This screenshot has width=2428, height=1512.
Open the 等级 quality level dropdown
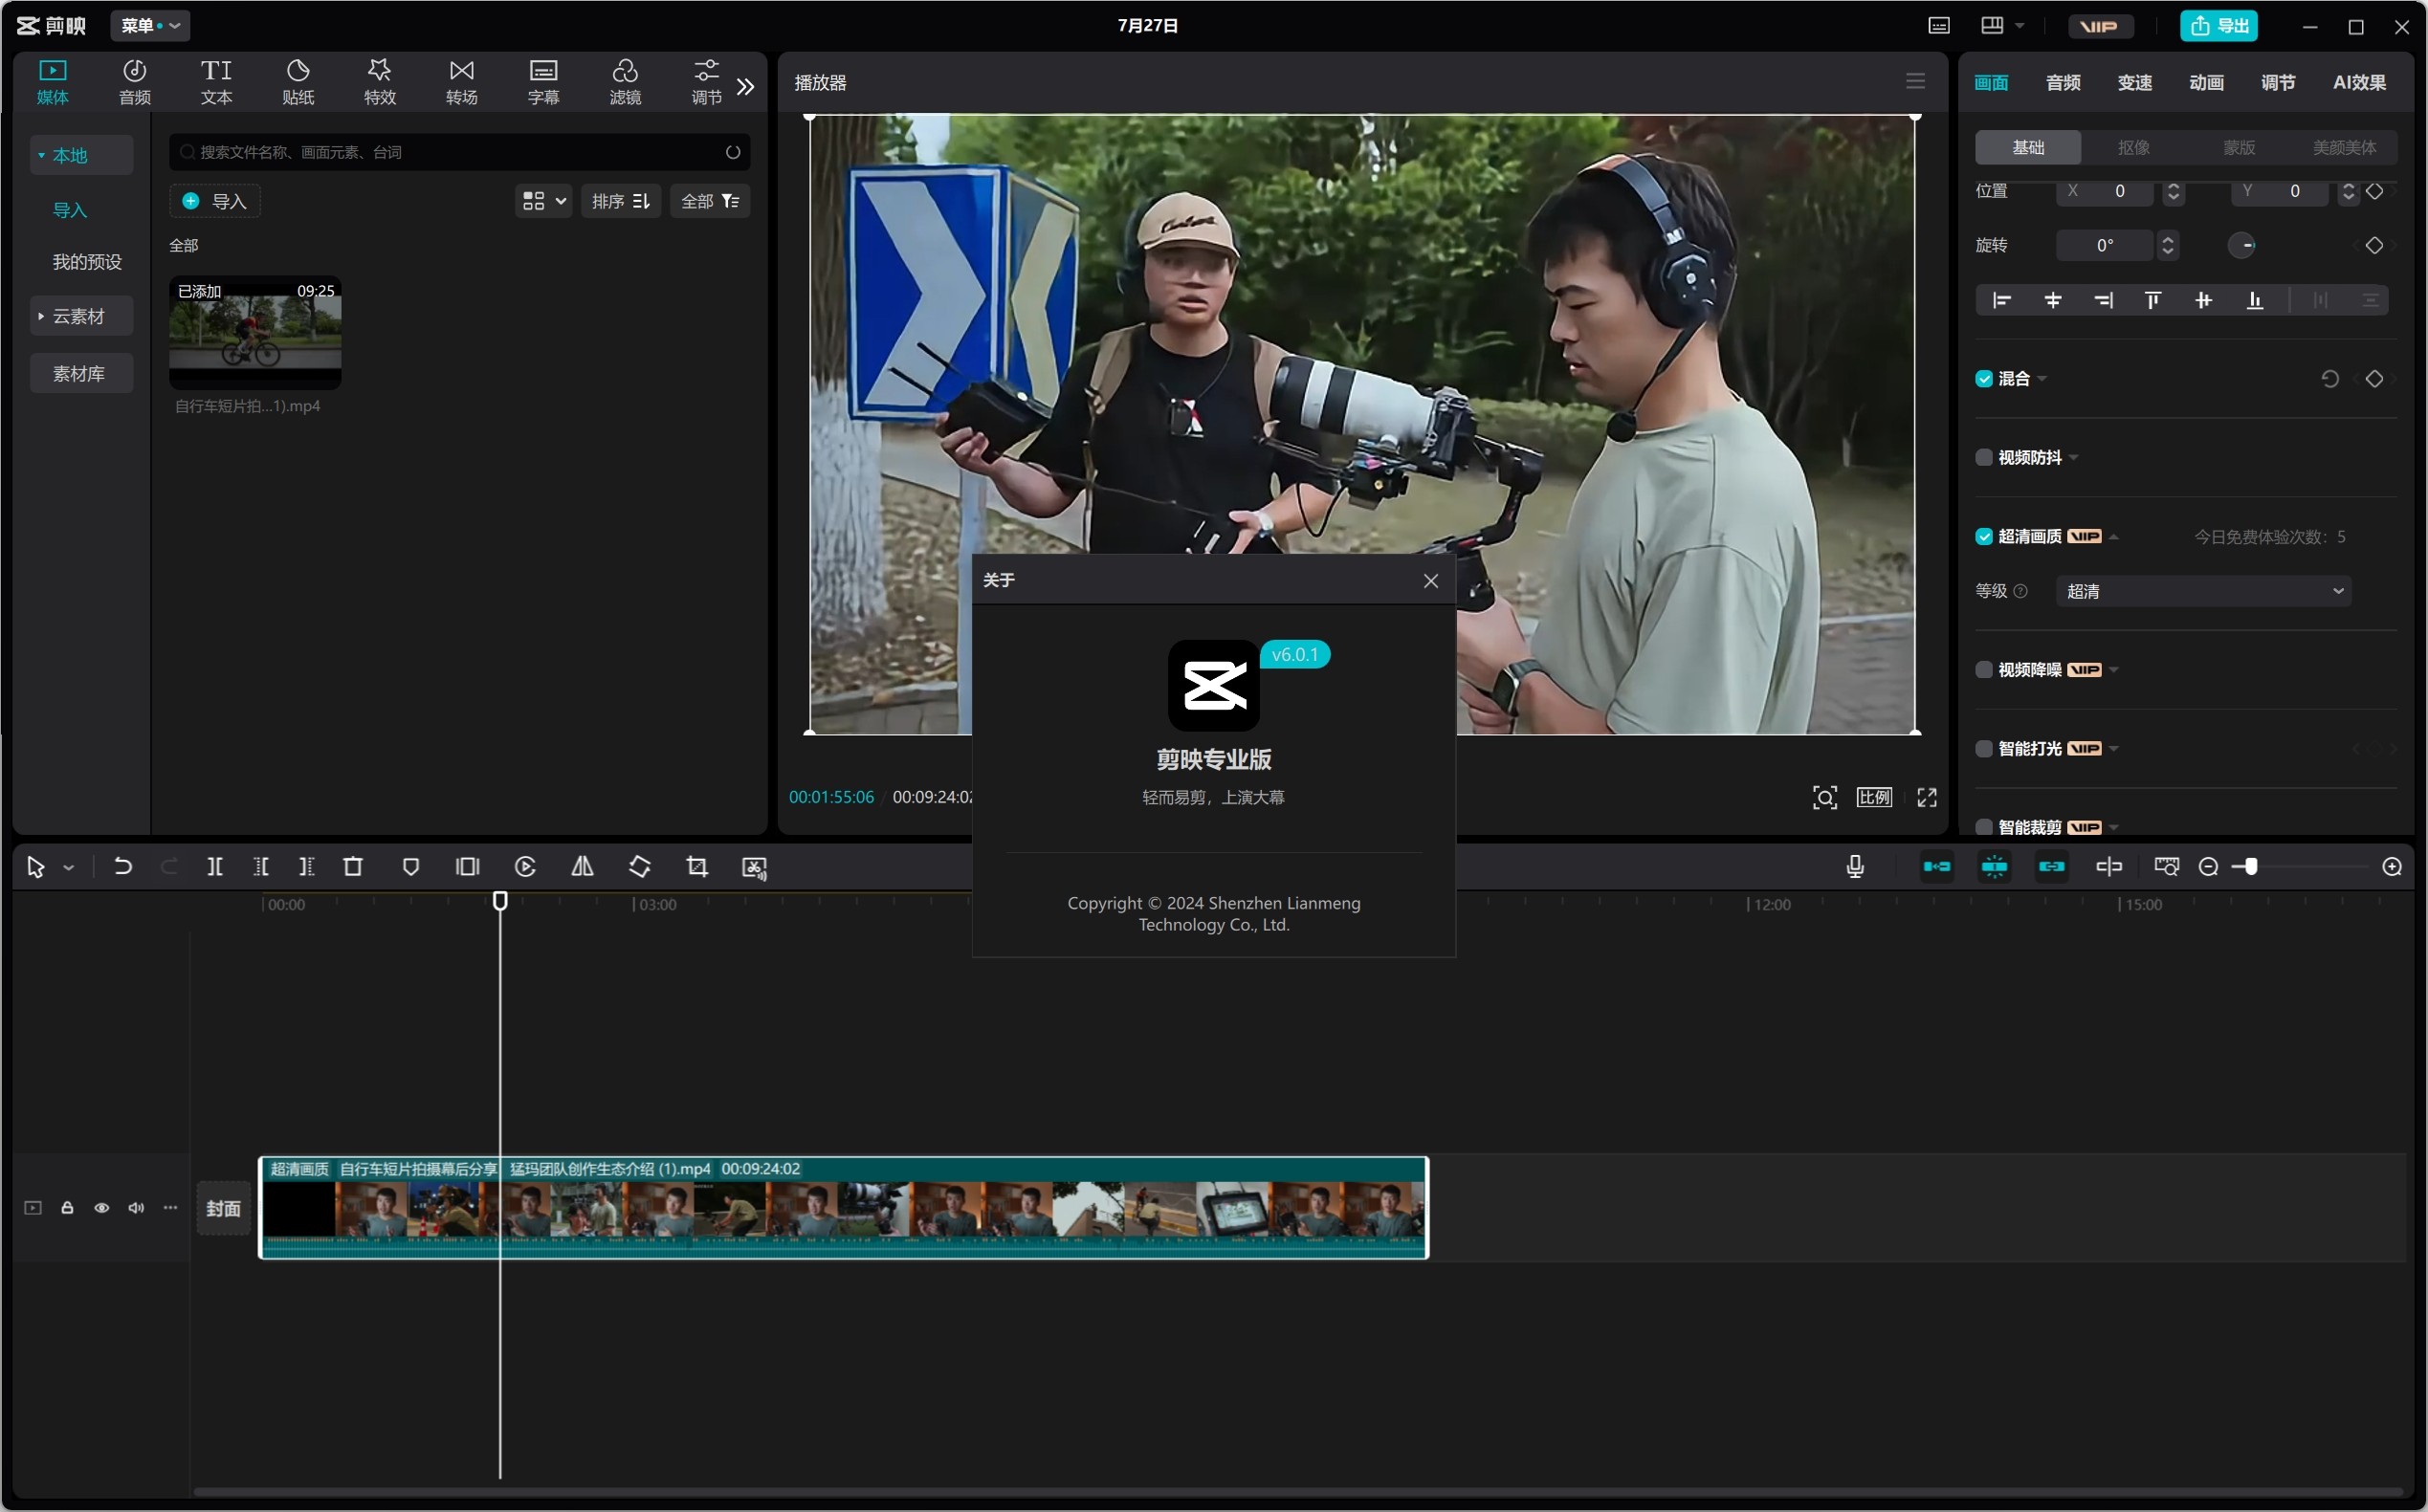(x=2203, y=591)
